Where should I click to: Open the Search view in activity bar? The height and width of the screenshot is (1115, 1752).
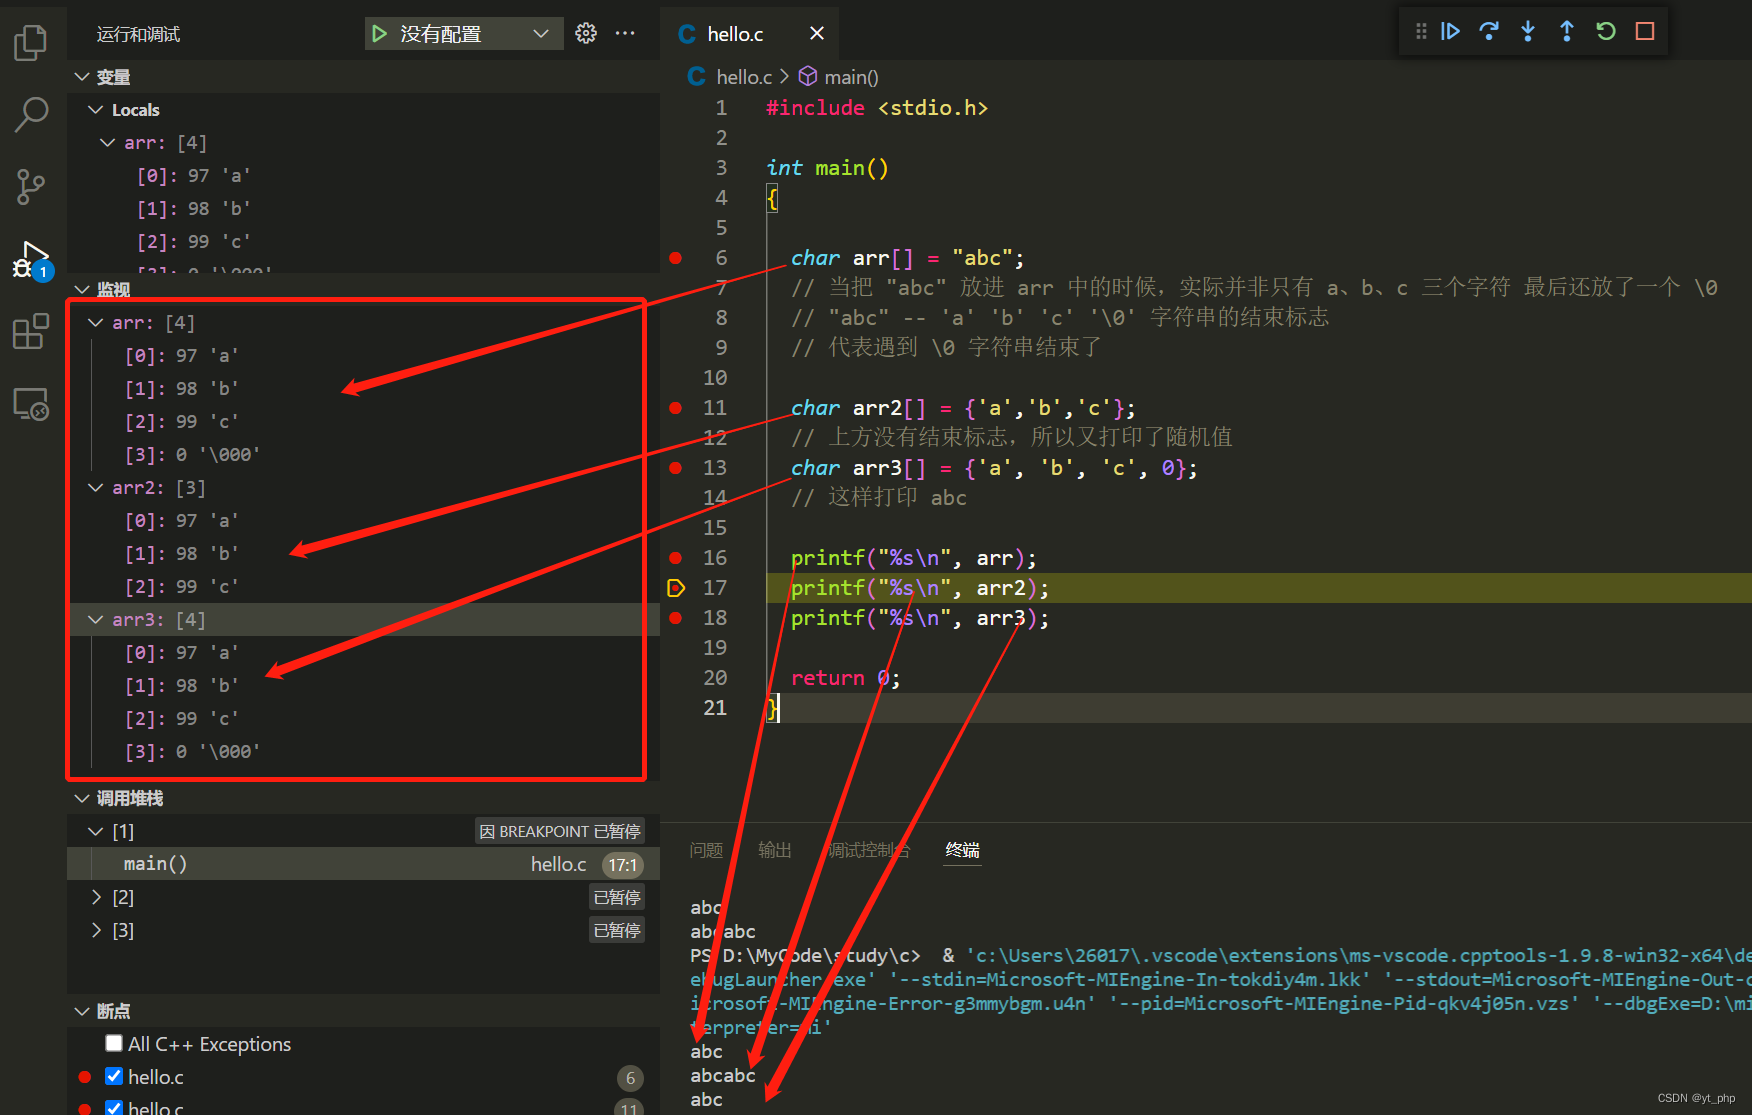coord(31,114)
